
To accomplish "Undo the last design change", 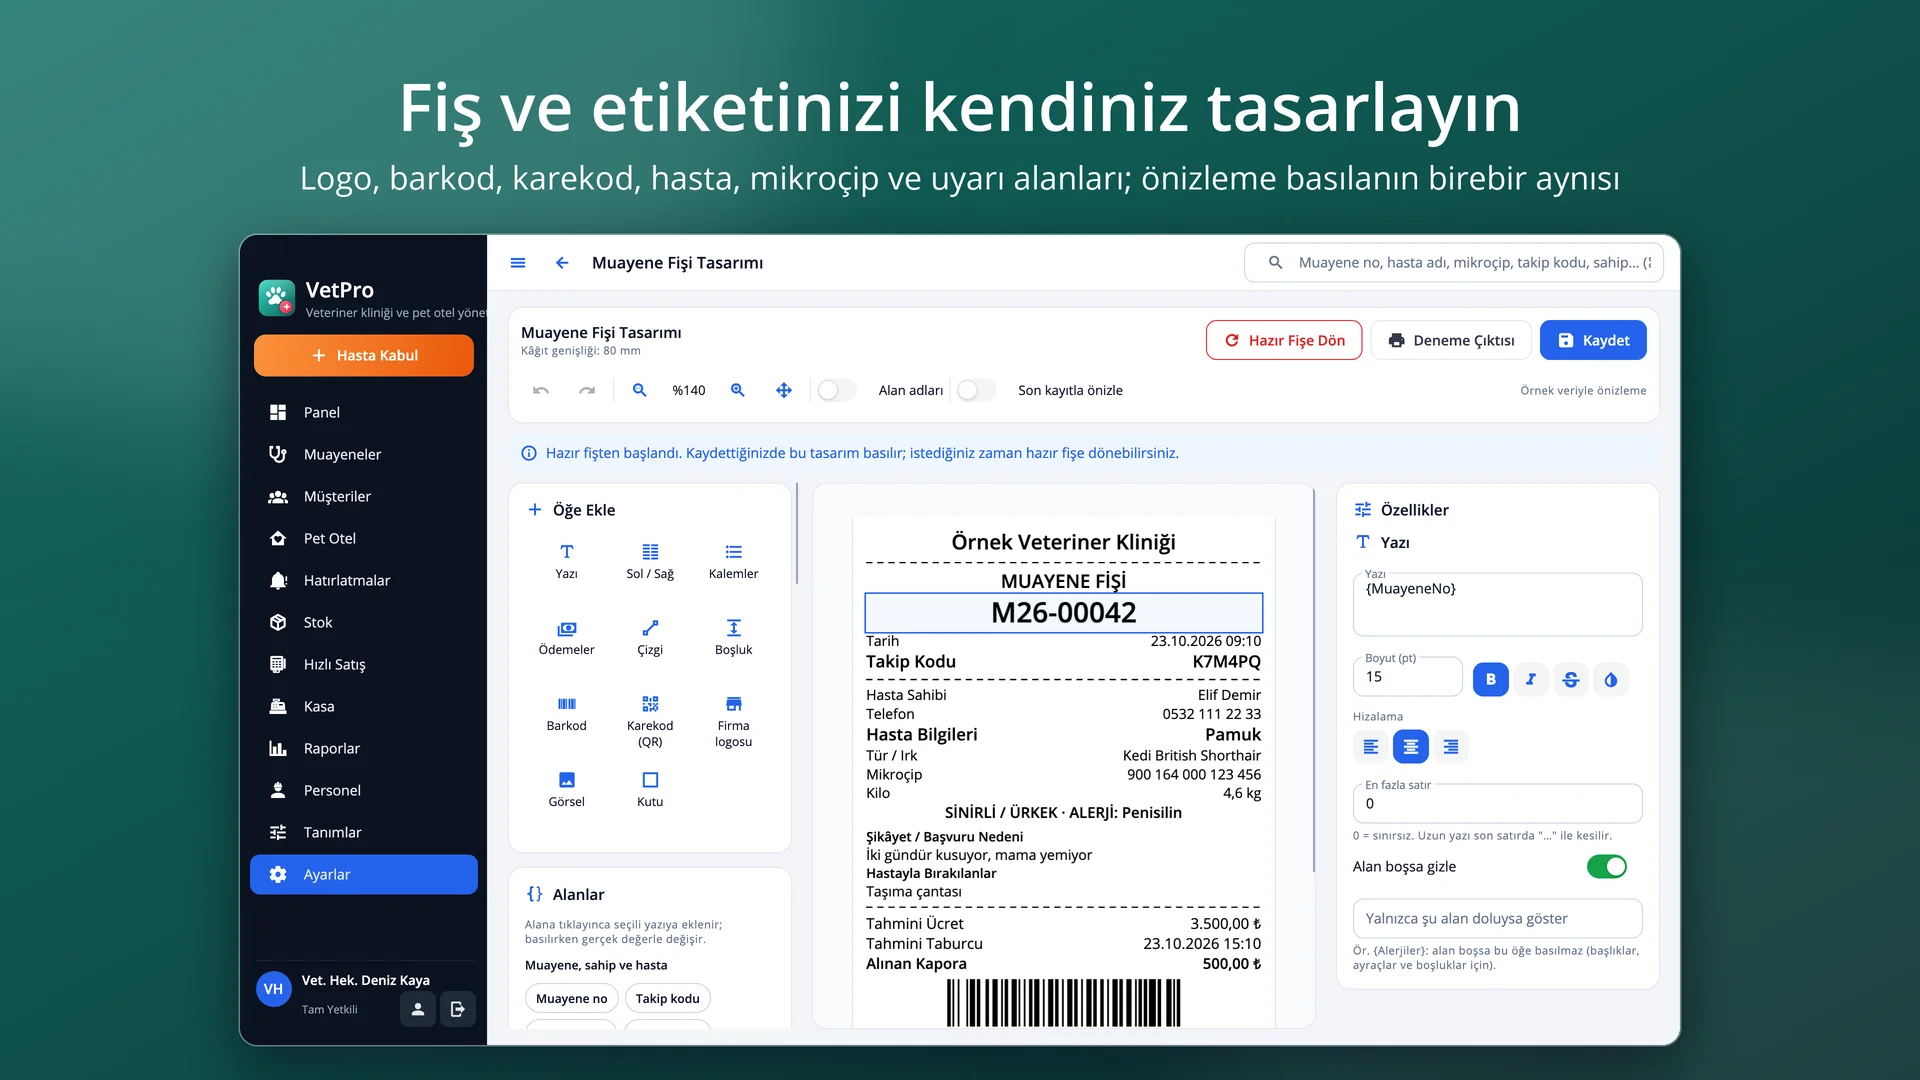I will pyautogui.click(x=541, y=390).
